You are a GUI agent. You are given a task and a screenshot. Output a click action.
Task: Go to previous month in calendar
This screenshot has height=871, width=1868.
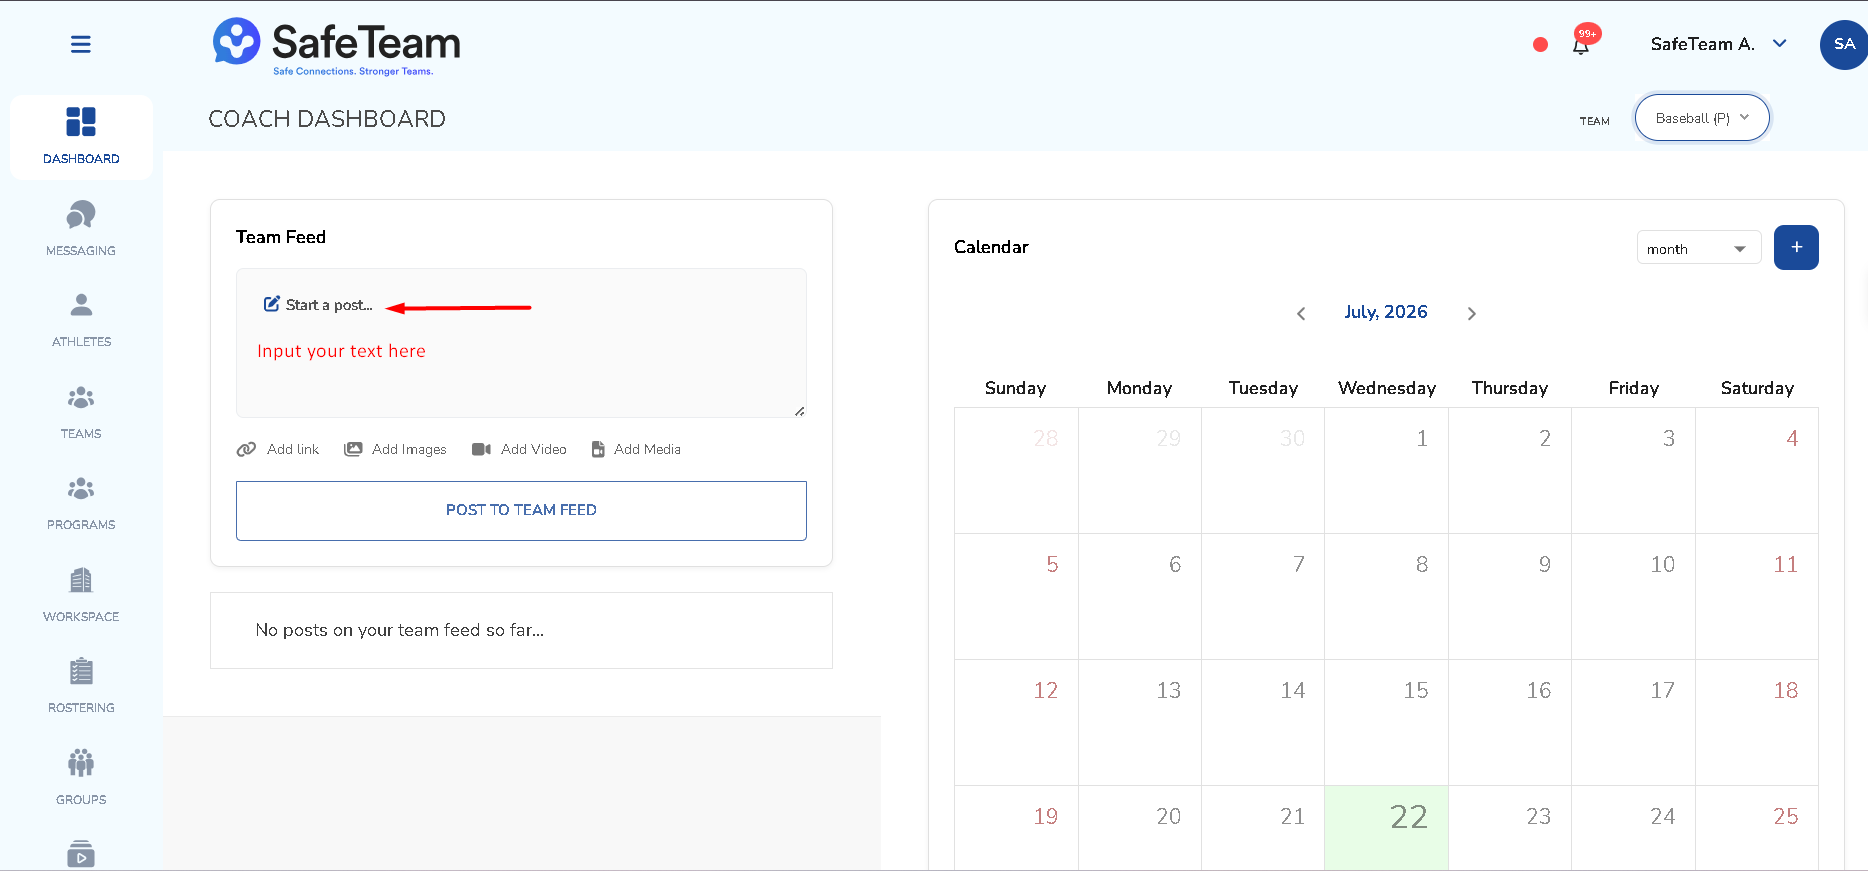(1301, 313)
